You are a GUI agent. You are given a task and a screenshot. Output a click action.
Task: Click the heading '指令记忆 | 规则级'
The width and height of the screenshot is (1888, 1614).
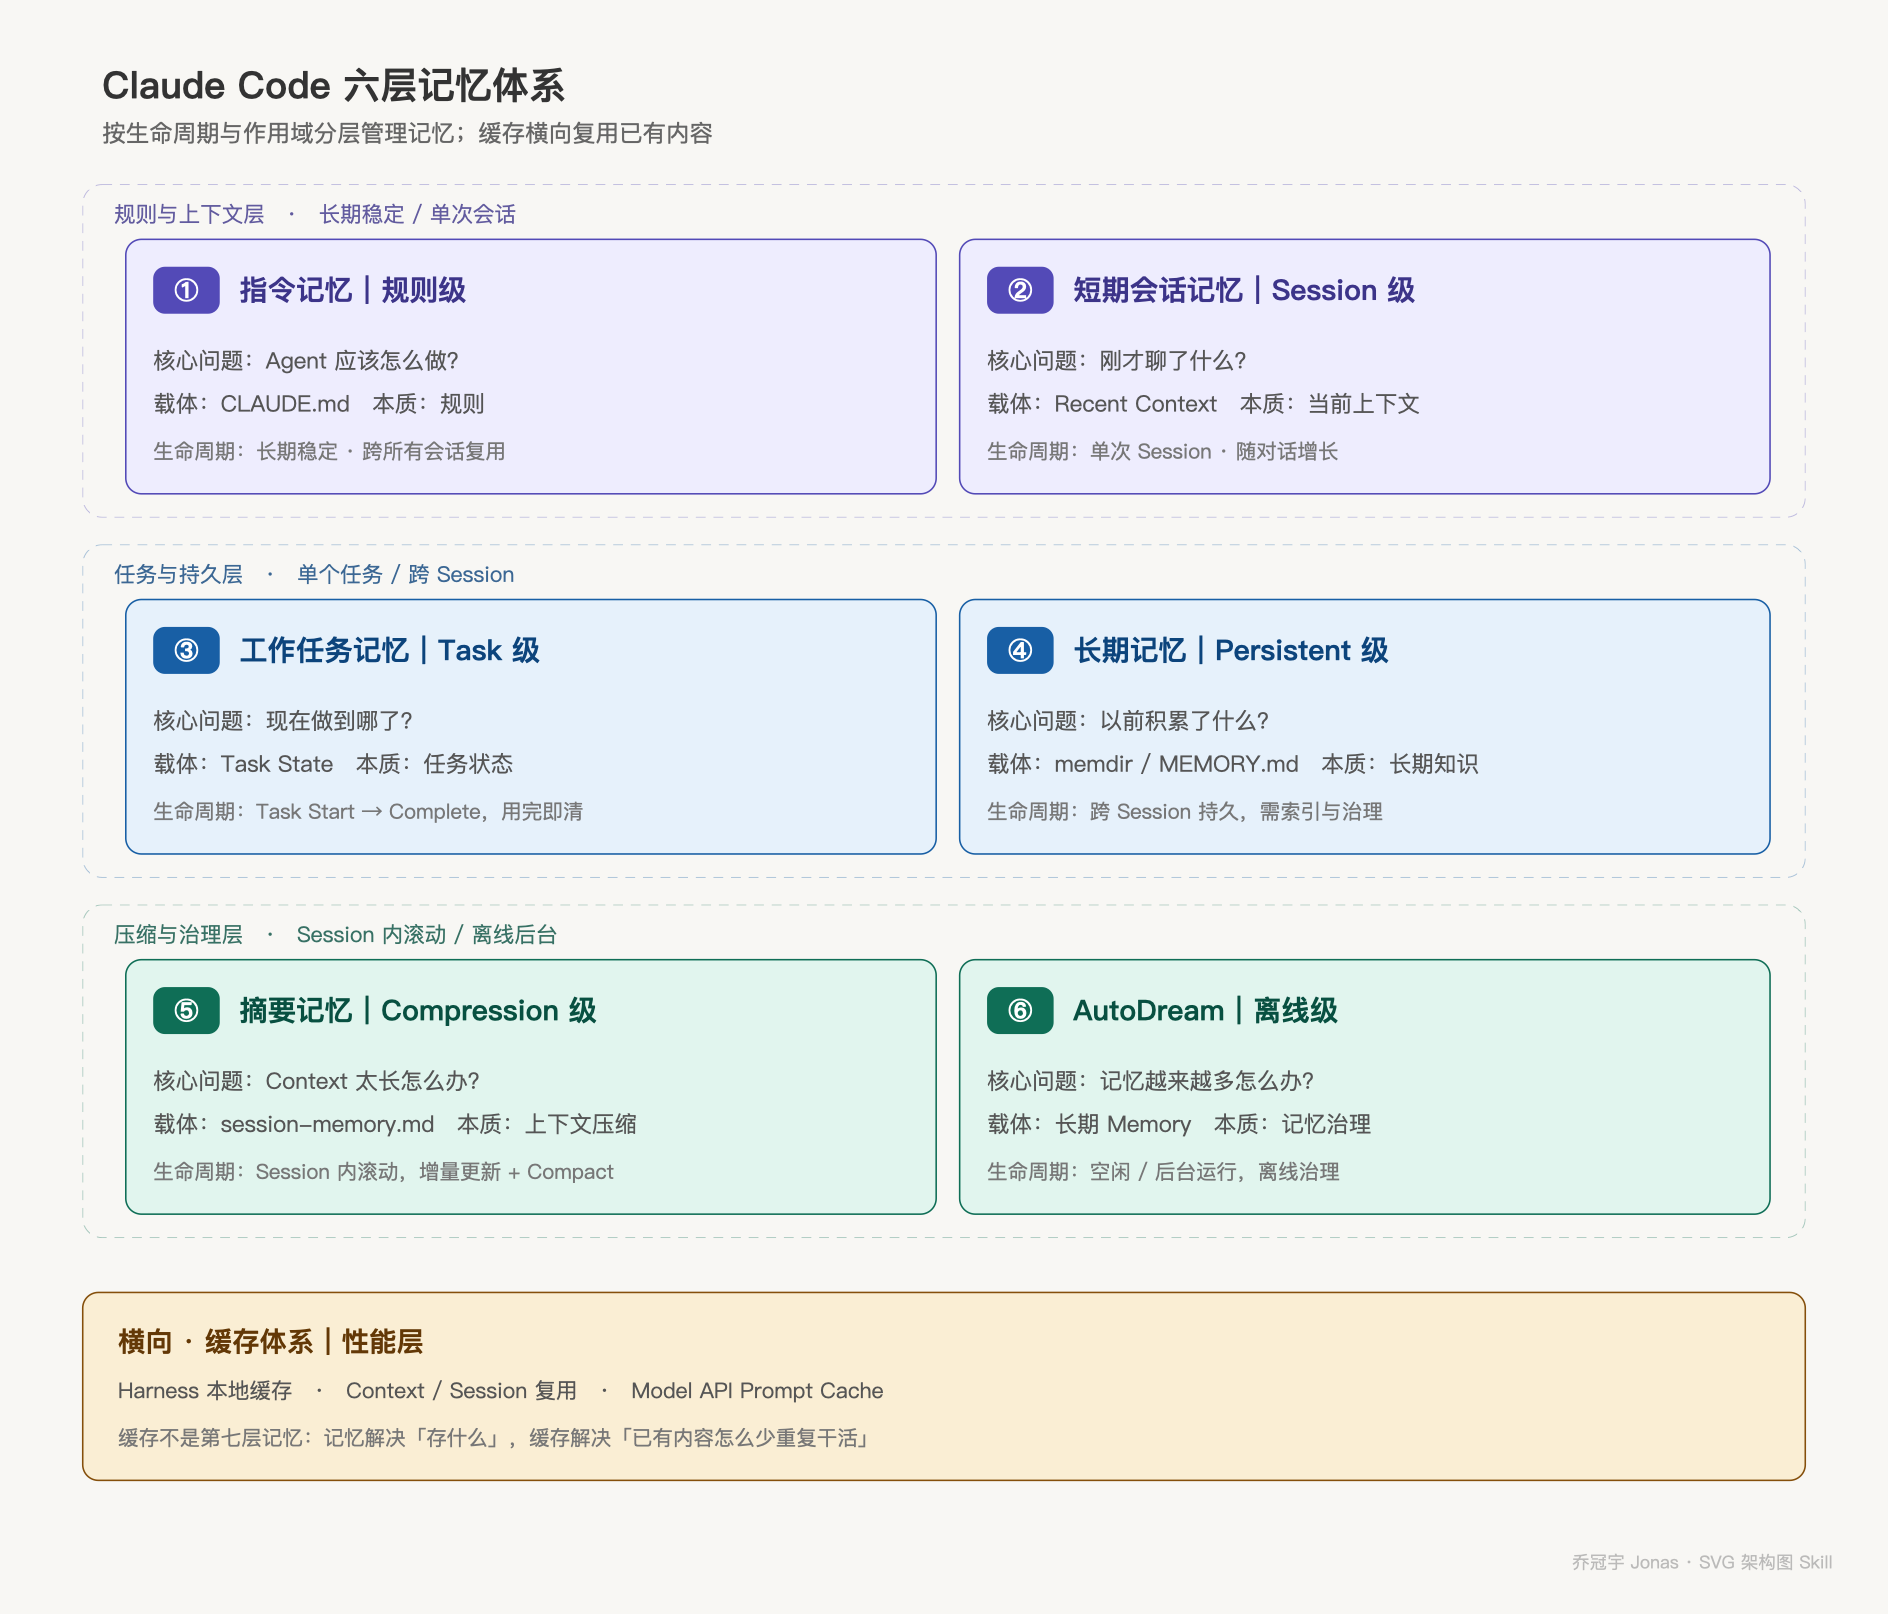point(352,290)
